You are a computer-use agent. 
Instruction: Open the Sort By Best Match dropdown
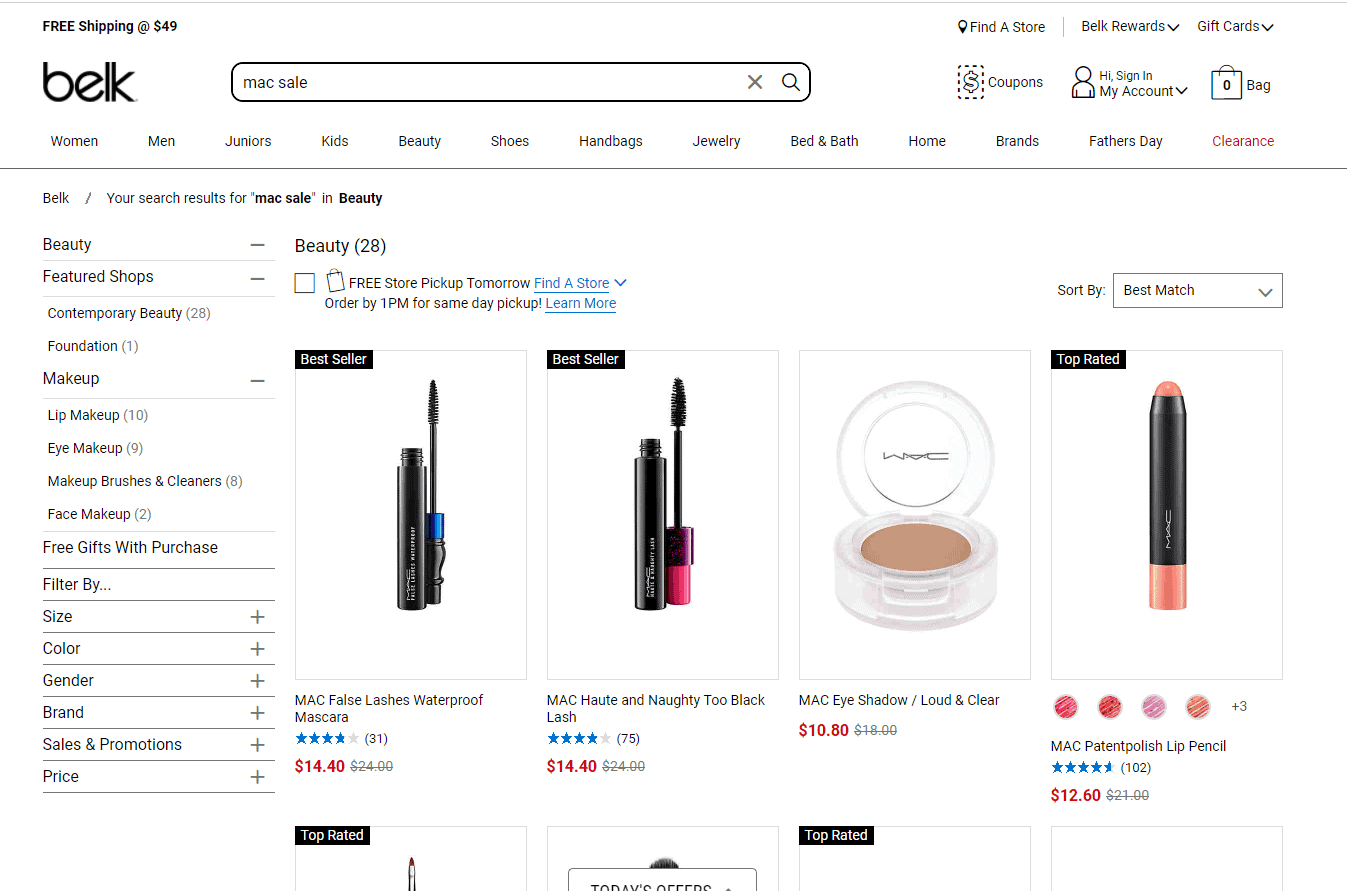[1197, 290]
